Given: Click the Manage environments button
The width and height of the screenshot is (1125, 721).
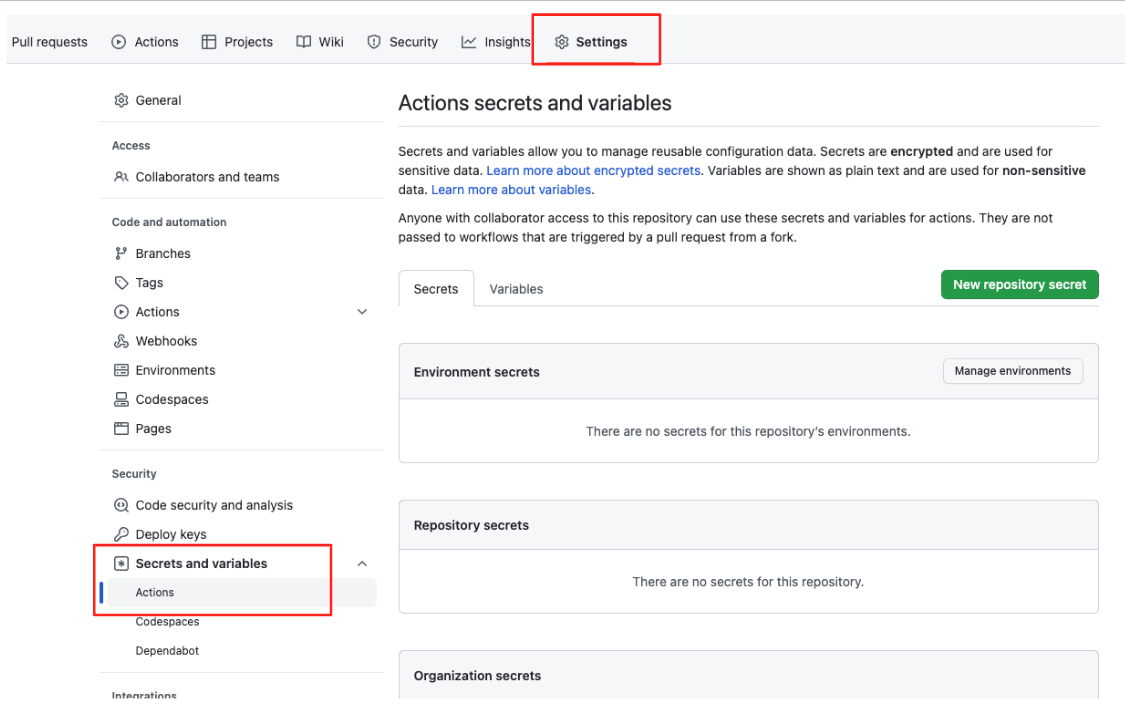Looking at the screenshot, I should click(x=1012, y=370).
